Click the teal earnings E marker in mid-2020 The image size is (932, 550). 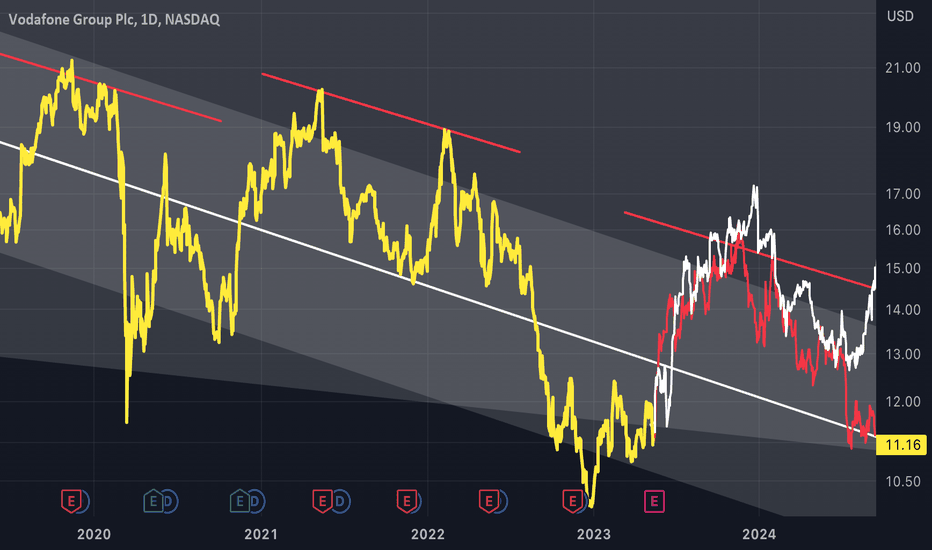click(x=153, y=501)
